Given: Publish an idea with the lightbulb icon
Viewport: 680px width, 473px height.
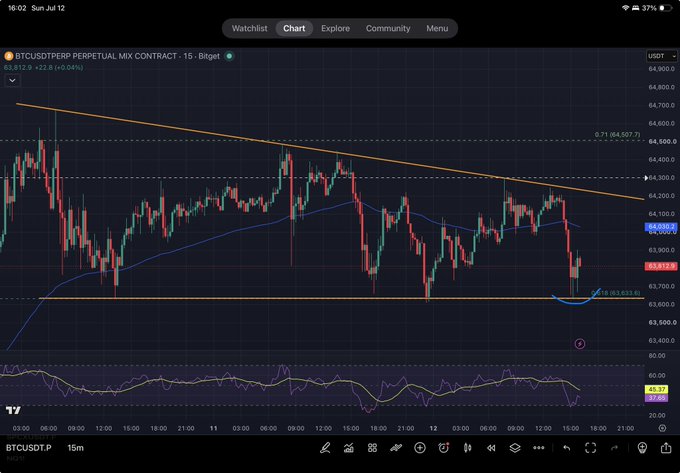Looking at the screenshot, I should point(642,448).
